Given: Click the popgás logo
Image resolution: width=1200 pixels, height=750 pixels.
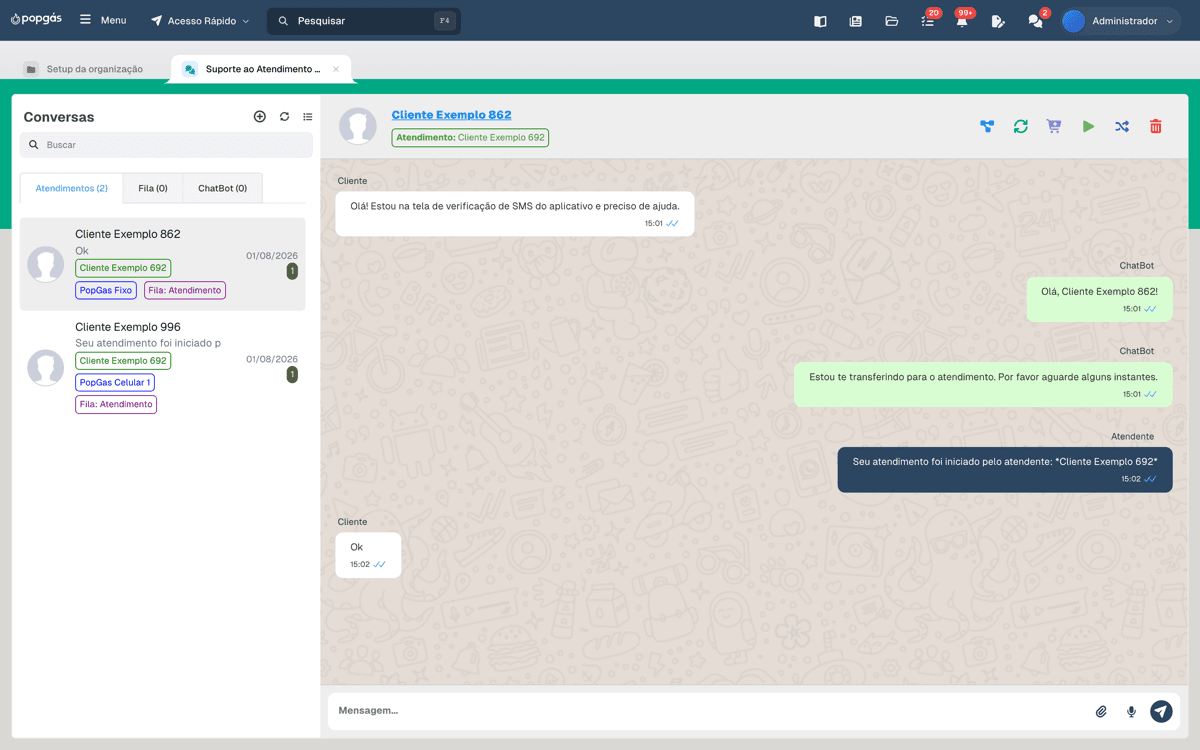Looking at the screenshot, I should click(38, 20).
